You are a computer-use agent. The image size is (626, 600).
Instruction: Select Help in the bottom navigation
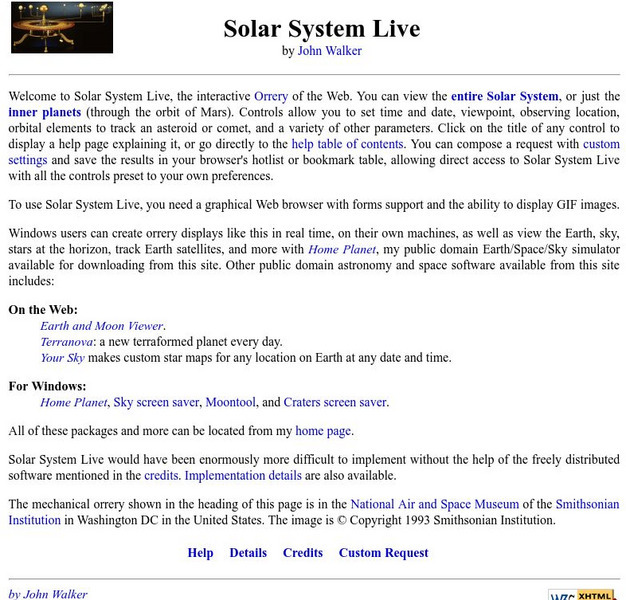(200, 553)
